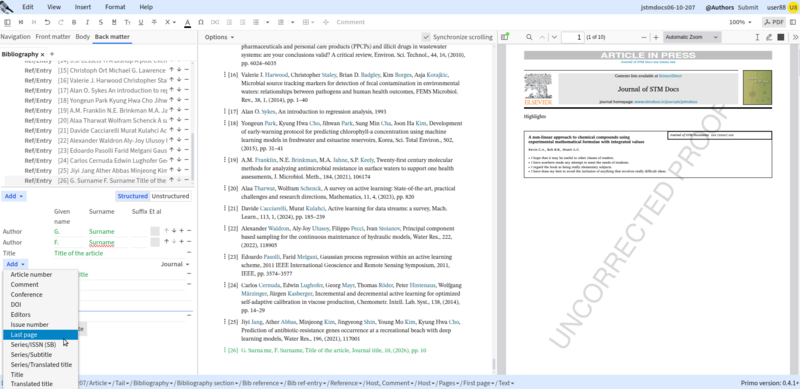Click the redo arrow in the toolbar
The width and height of the screenshot is (800, 389).
[61, 22]
